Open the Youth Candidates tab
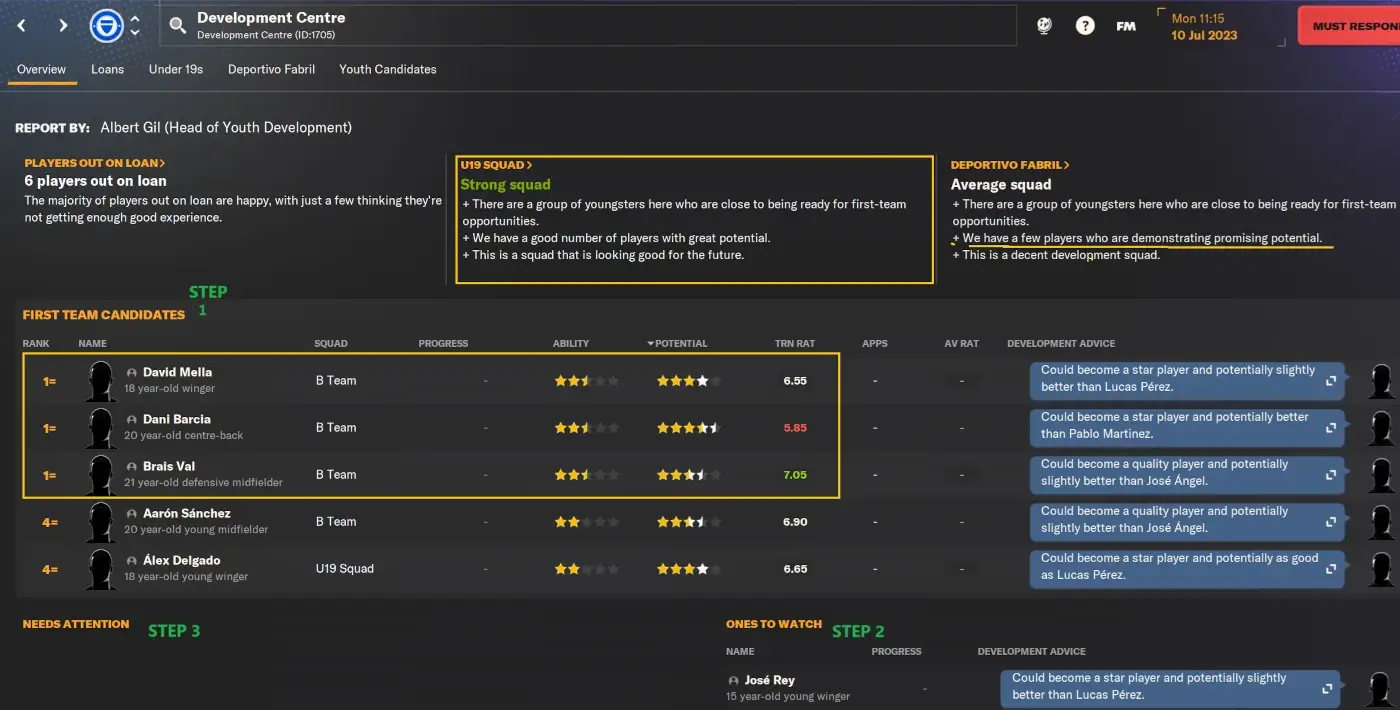 387,69
